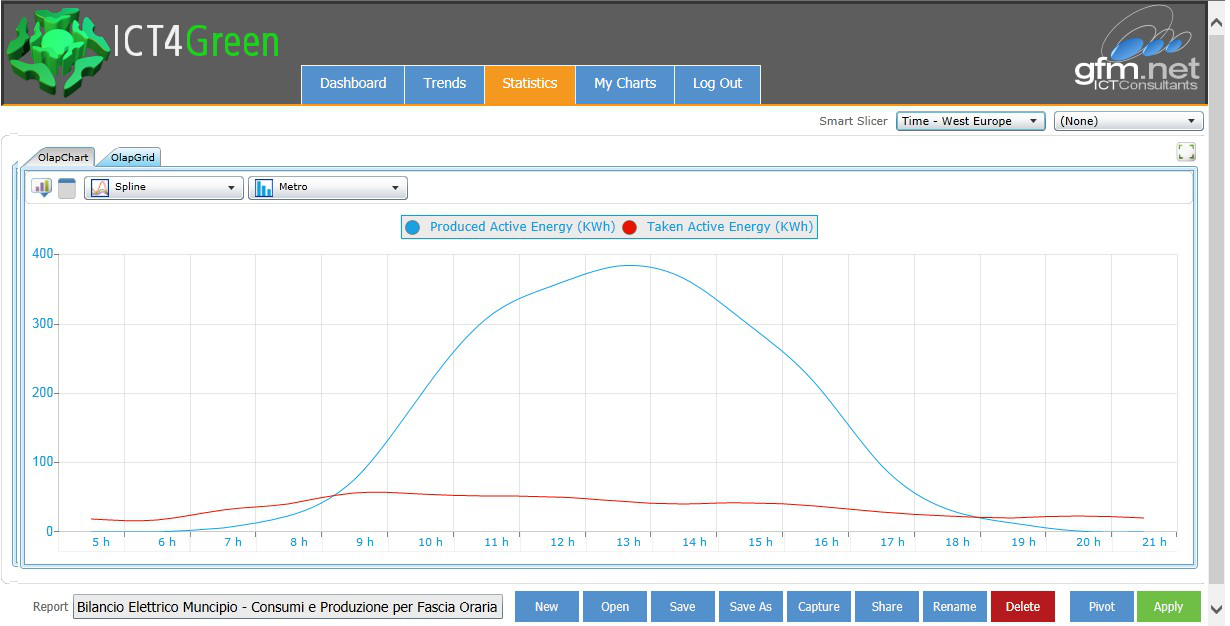Image resolution: width=1230 pixels, height=626 pixels.
Task: Click the Report name input field
Action: pos(288,607)
